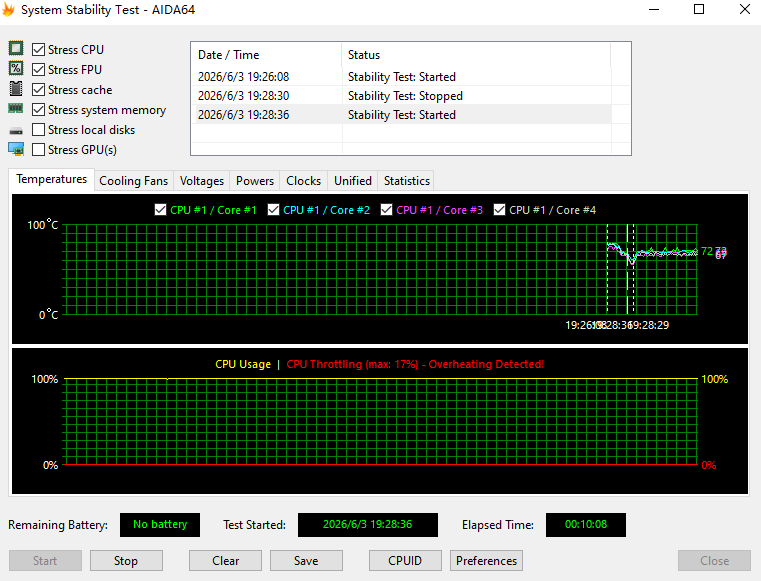Viewport: 761px width, 581px height.
Task: Enable the Stress GPU(s) checkbox
Action: [38, 149]
